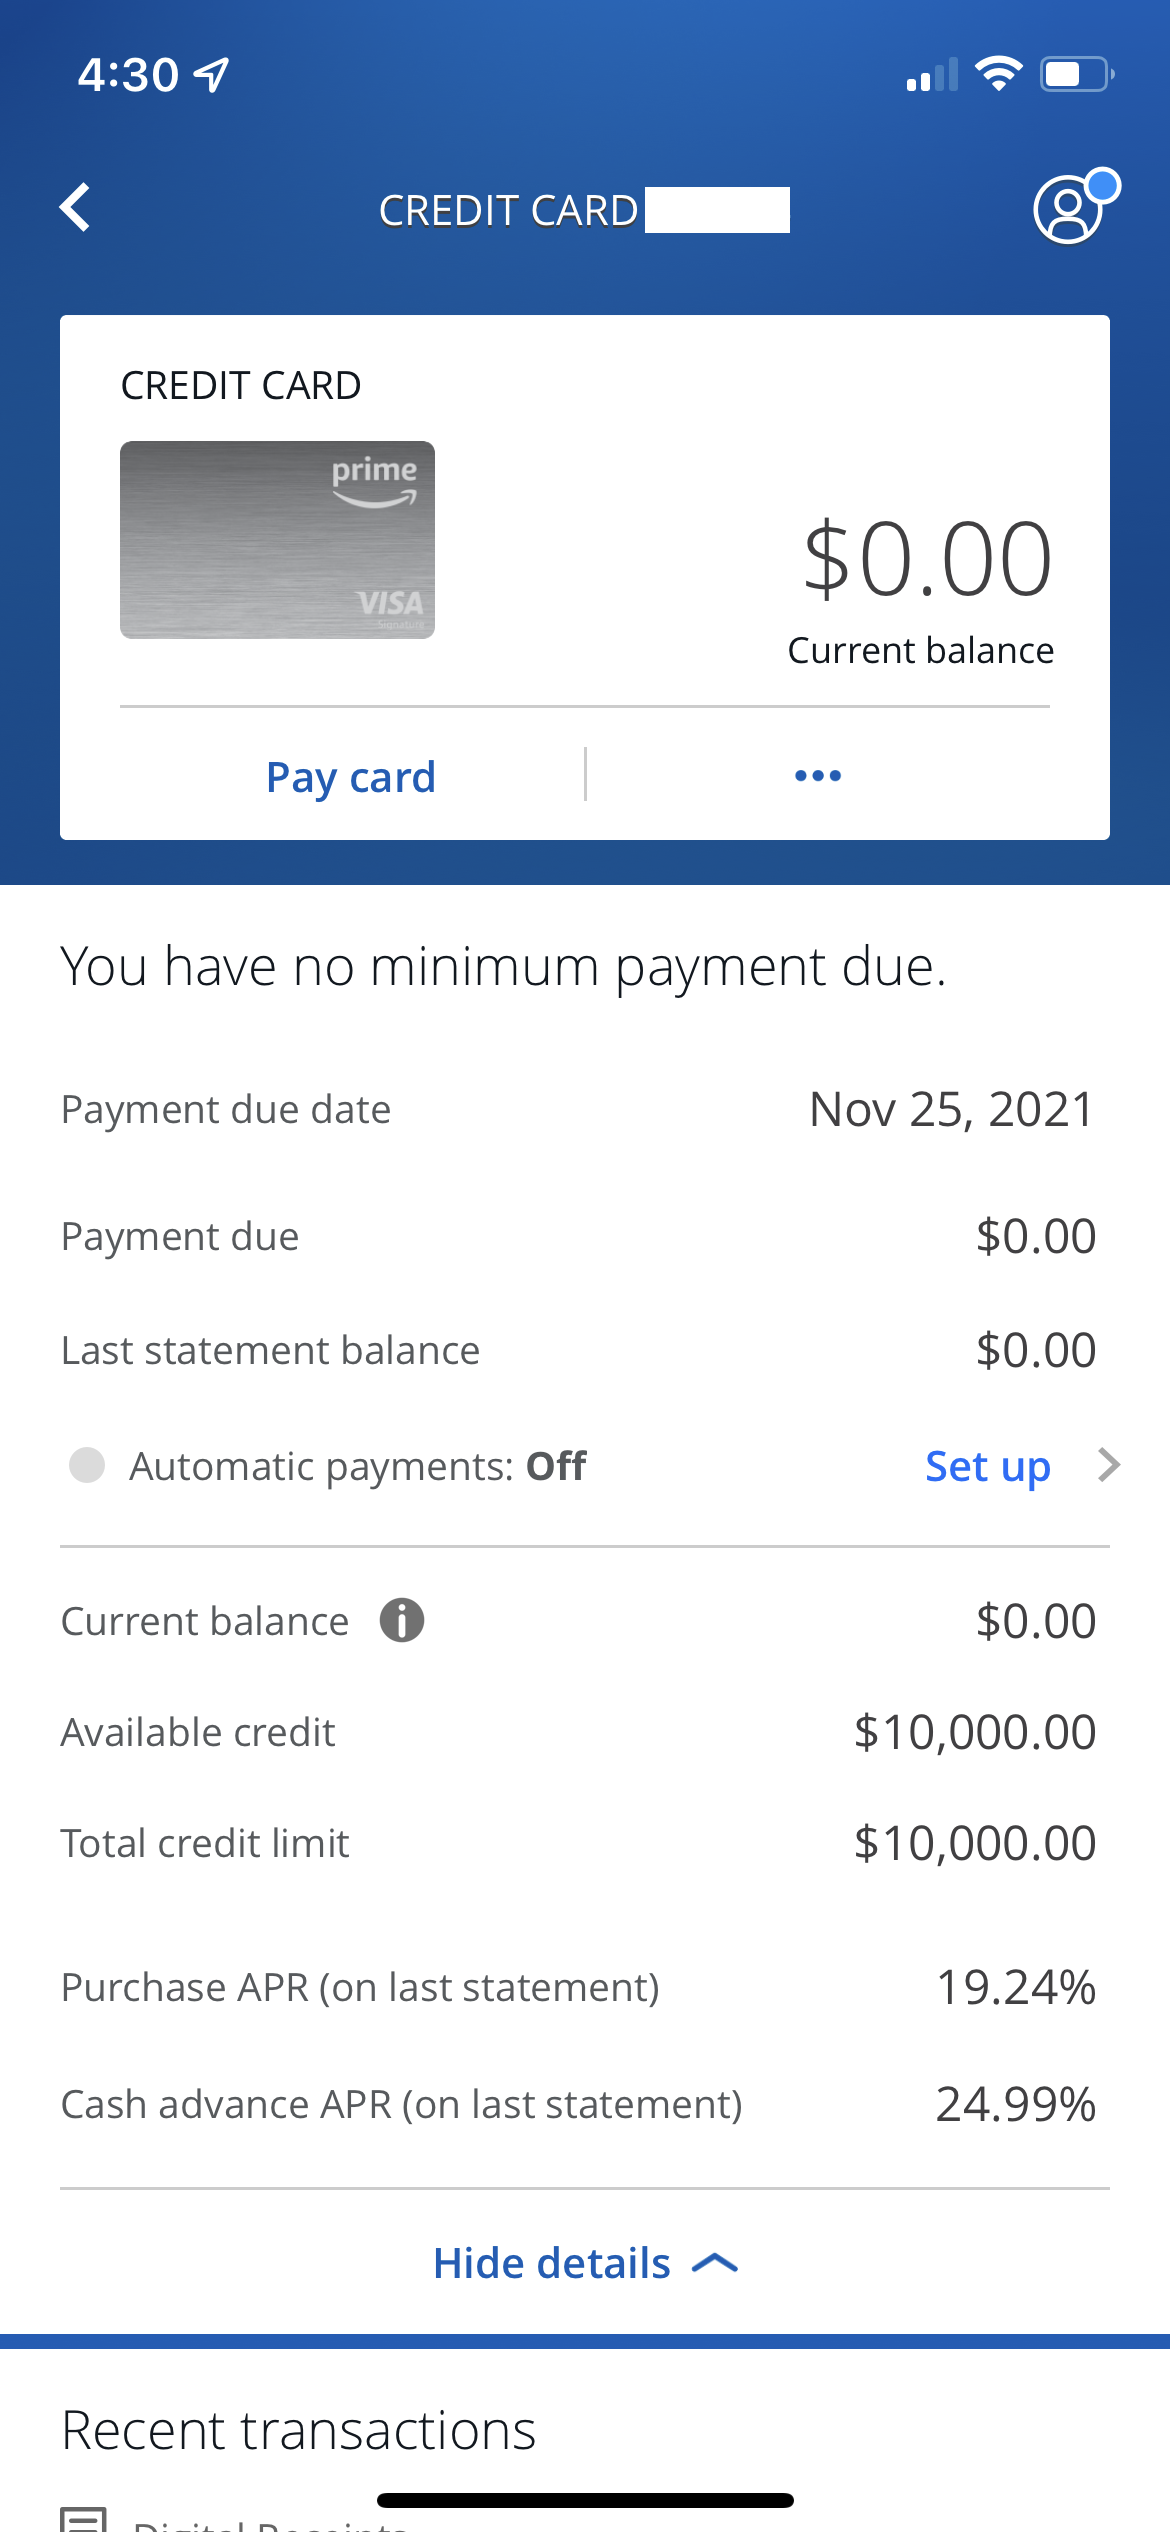Open the profile account icon
Image resolution: width=1170 pixels, height=2532 pixels.
click(1069, 209)
